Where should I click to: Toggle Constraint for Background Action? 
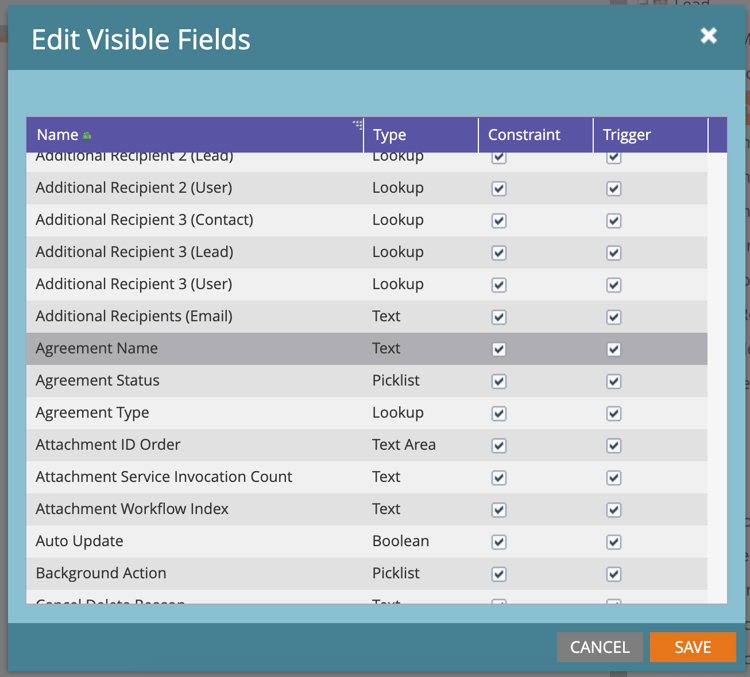pos(499,574)
